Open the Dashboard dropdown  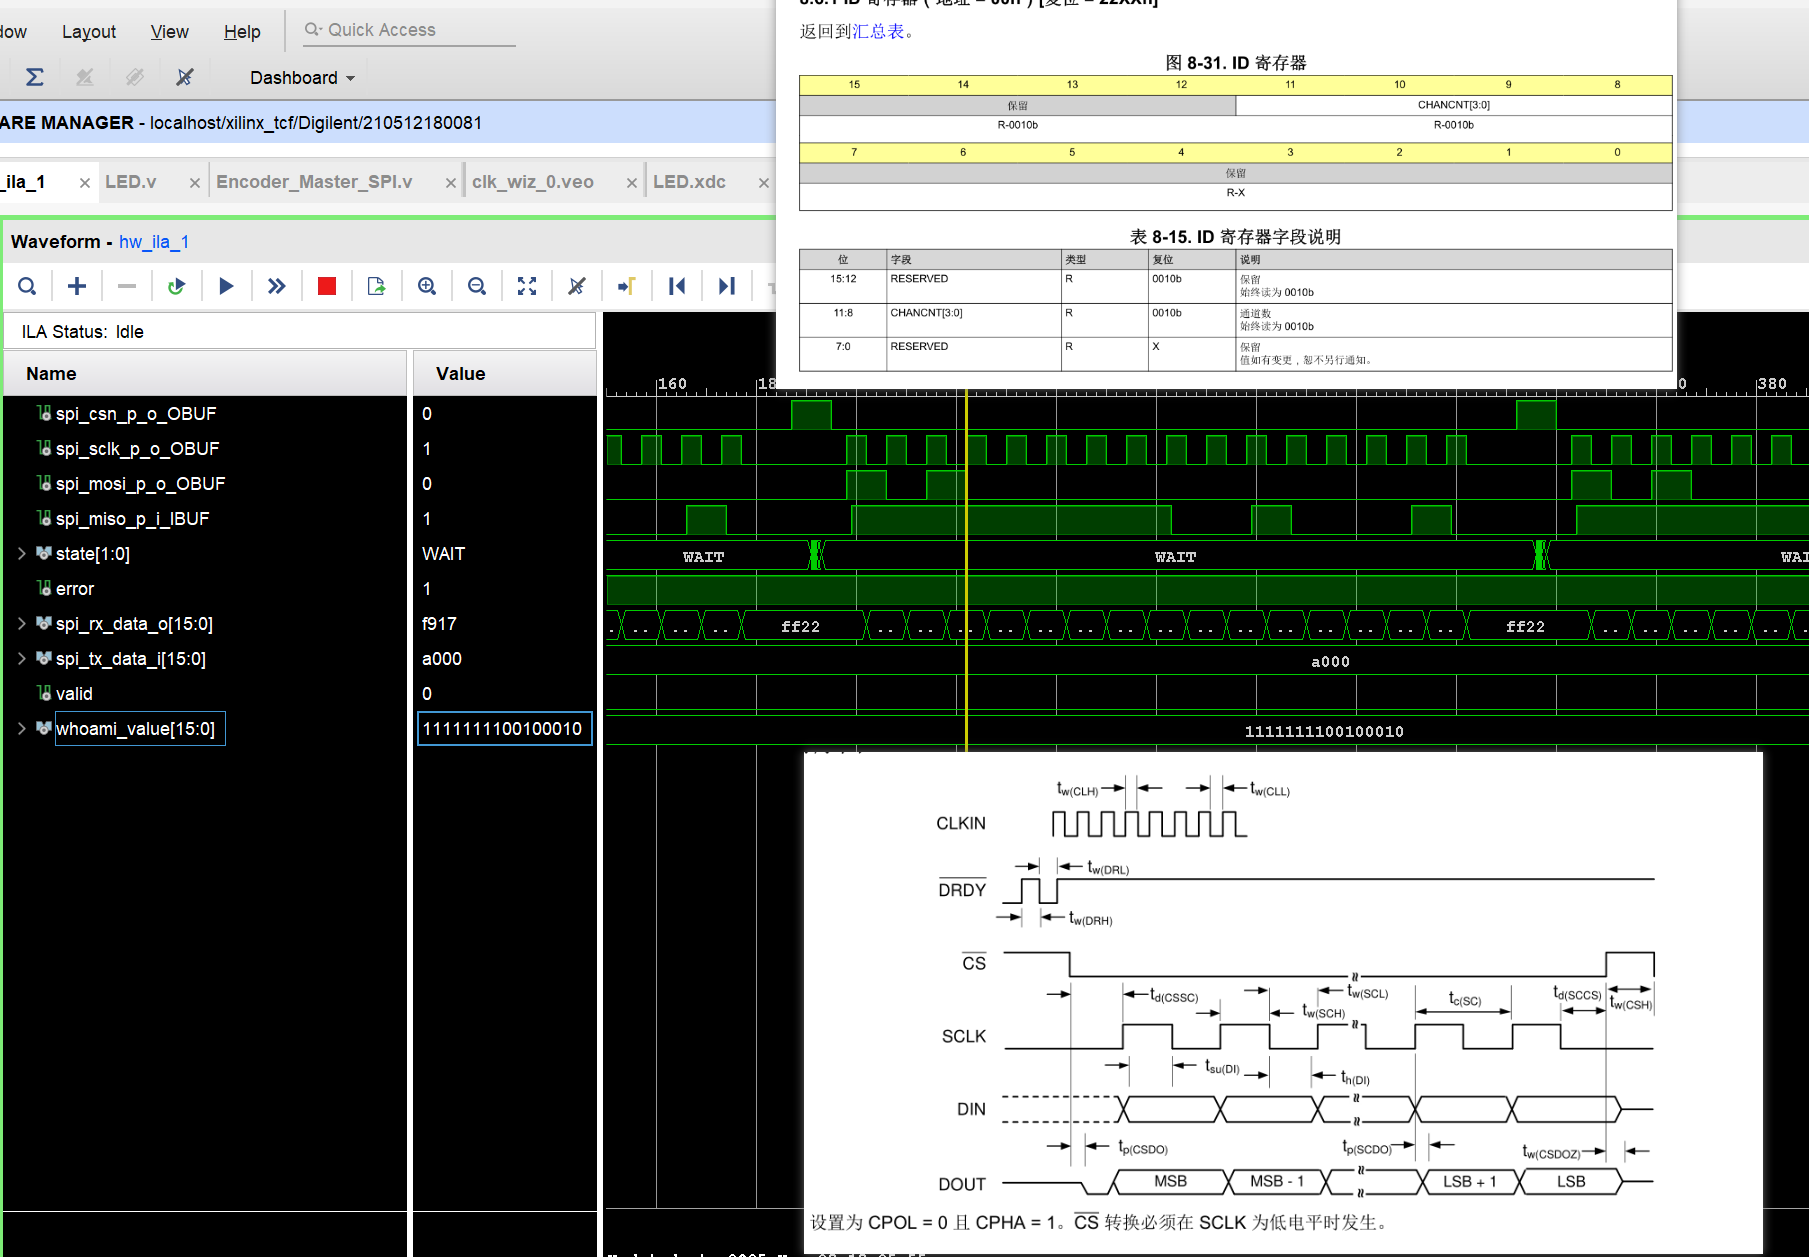pyautogui.click(x=302, y=78)
